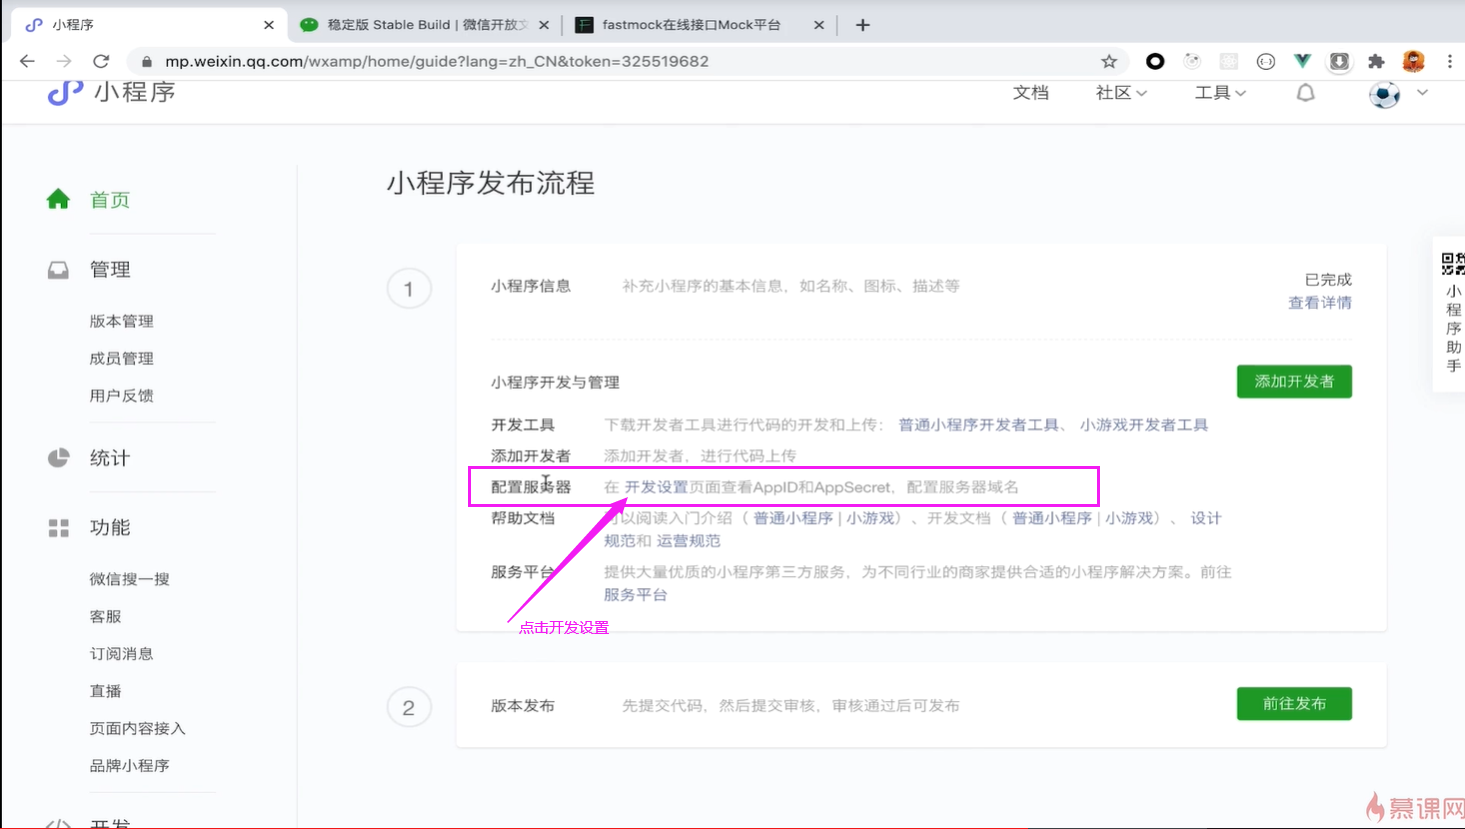Image resolution: width=1465 pixels, height=829 pixels.
Task: Open Chrome three-dot menu
Action: pos(1449,61)
